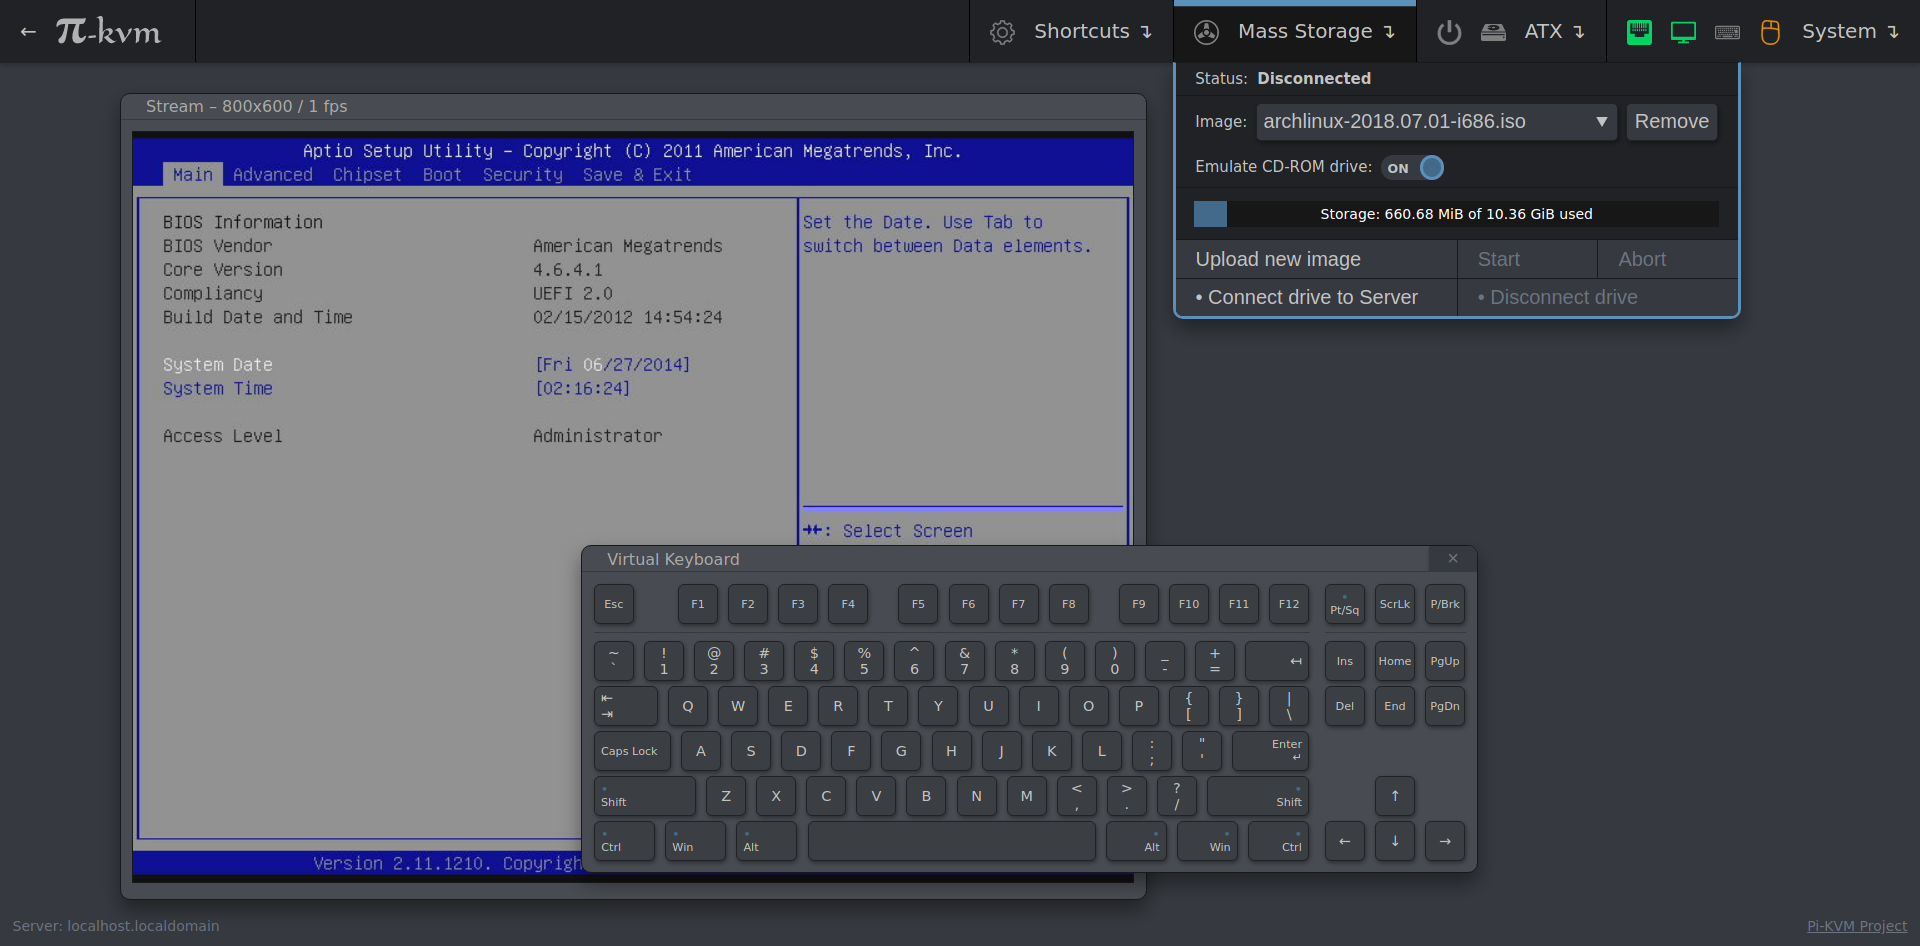
Task: Open the image selection dropdown
Action: [x=1435, y=122]
